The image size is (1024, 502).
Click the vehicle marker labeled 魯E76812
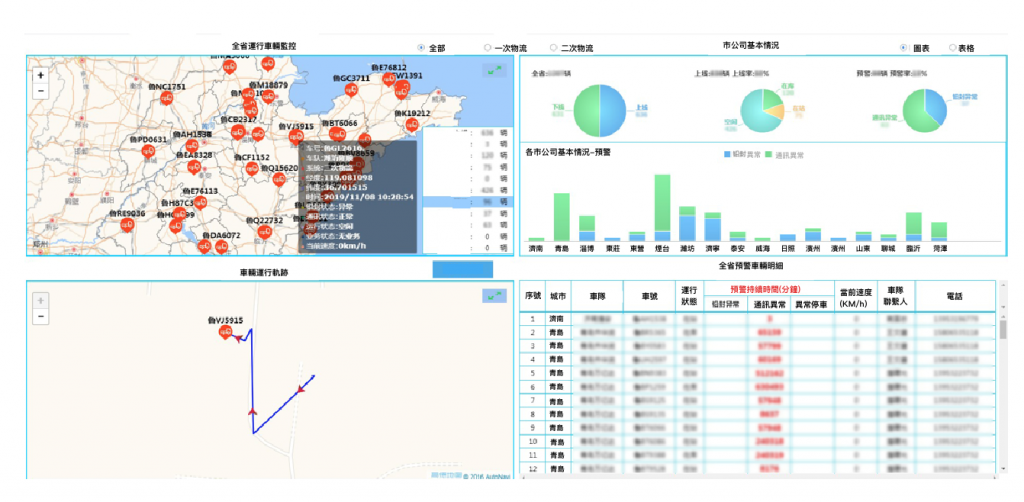389,79
